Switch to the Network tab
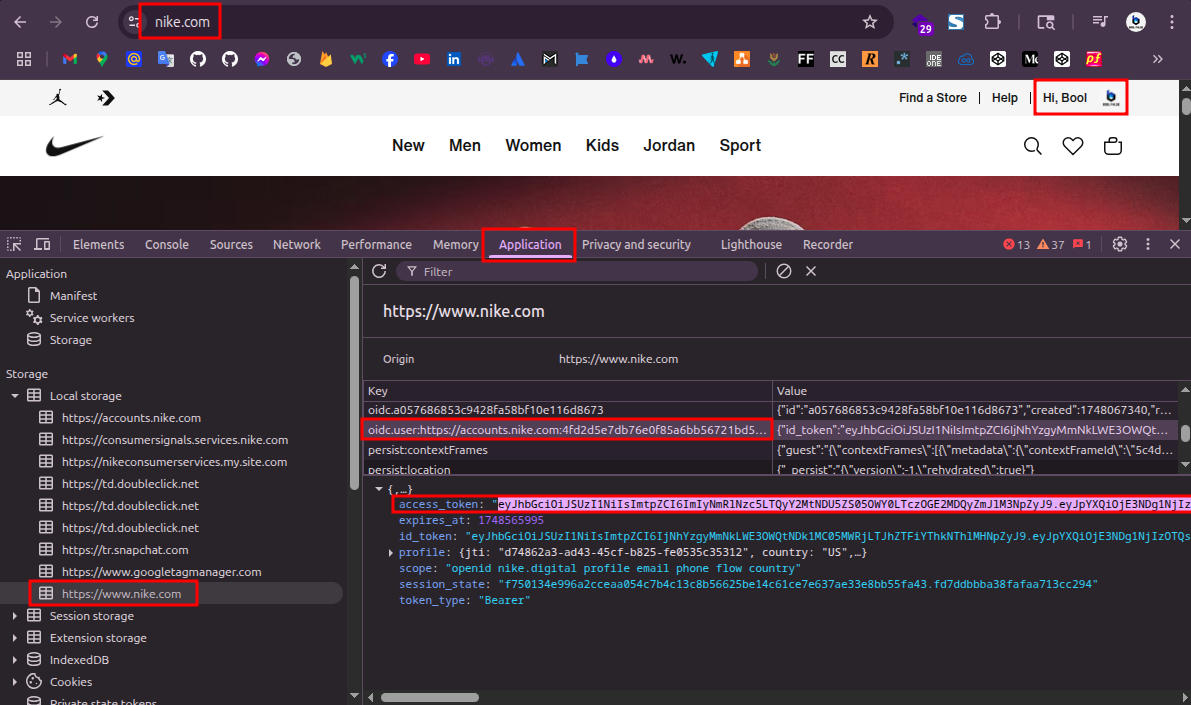Image resolution: width=1191 pixels, height=705 pixels. [296, 245]
